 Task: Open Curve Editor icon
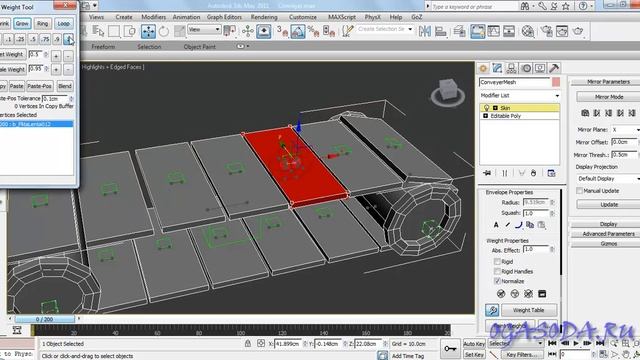(x=493, y=31)
